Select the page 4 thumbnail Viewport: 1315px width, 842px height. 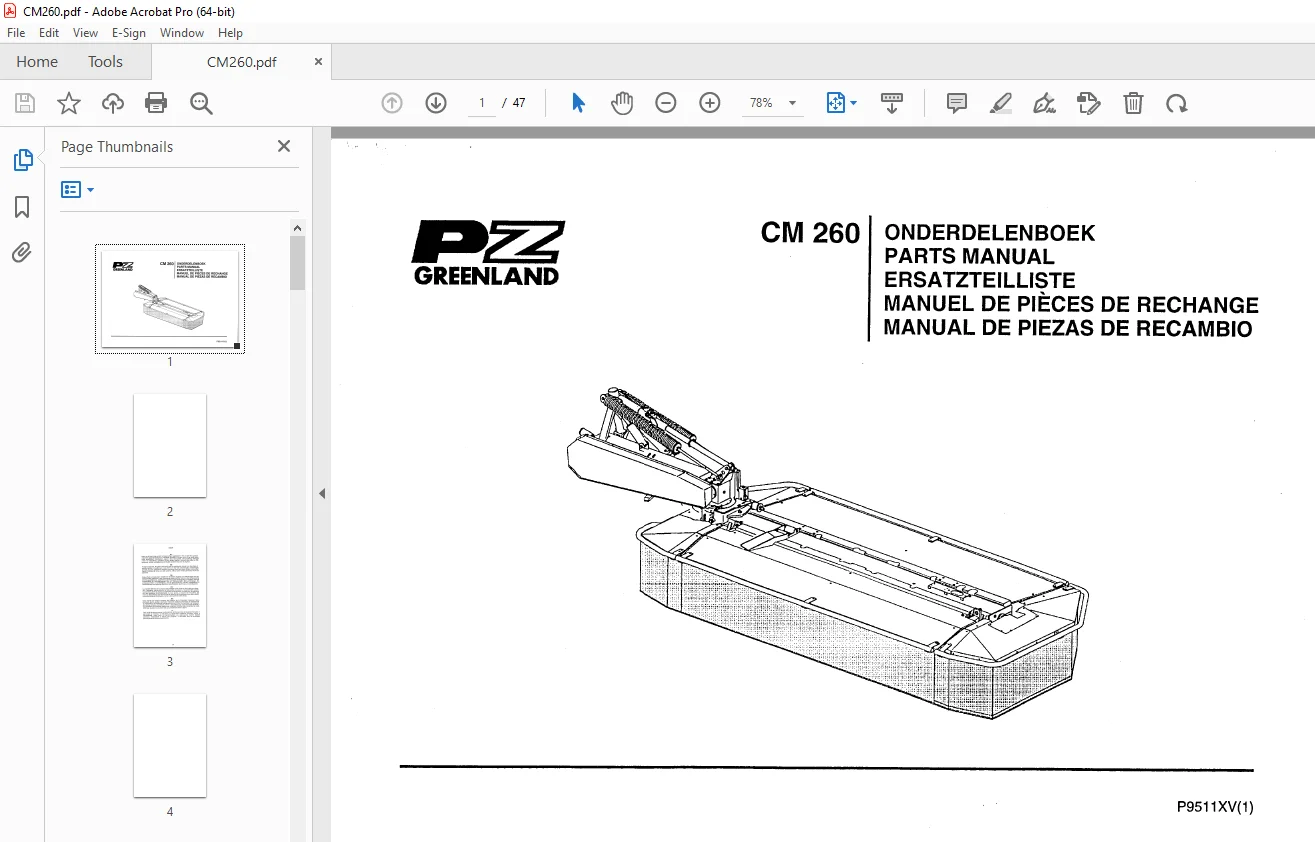click(170, 746)
